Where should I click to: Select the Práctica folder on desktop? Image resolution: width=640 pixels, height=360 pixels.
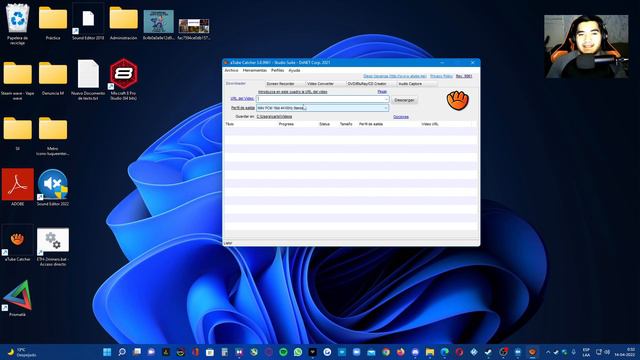(x=53, y=22)
